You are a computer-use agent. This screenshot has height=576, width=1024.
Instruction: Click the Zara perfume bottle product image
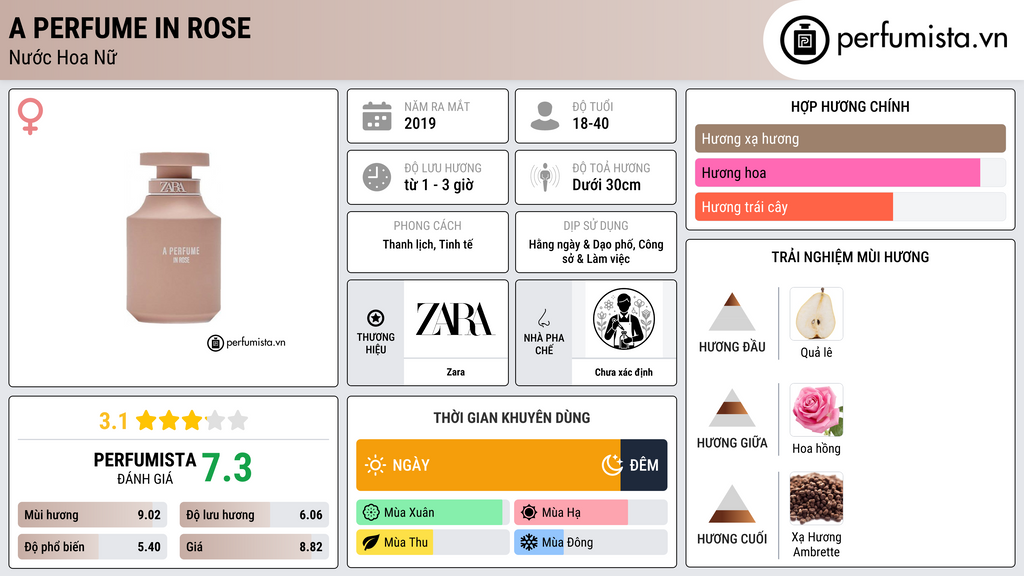point(174,238)
